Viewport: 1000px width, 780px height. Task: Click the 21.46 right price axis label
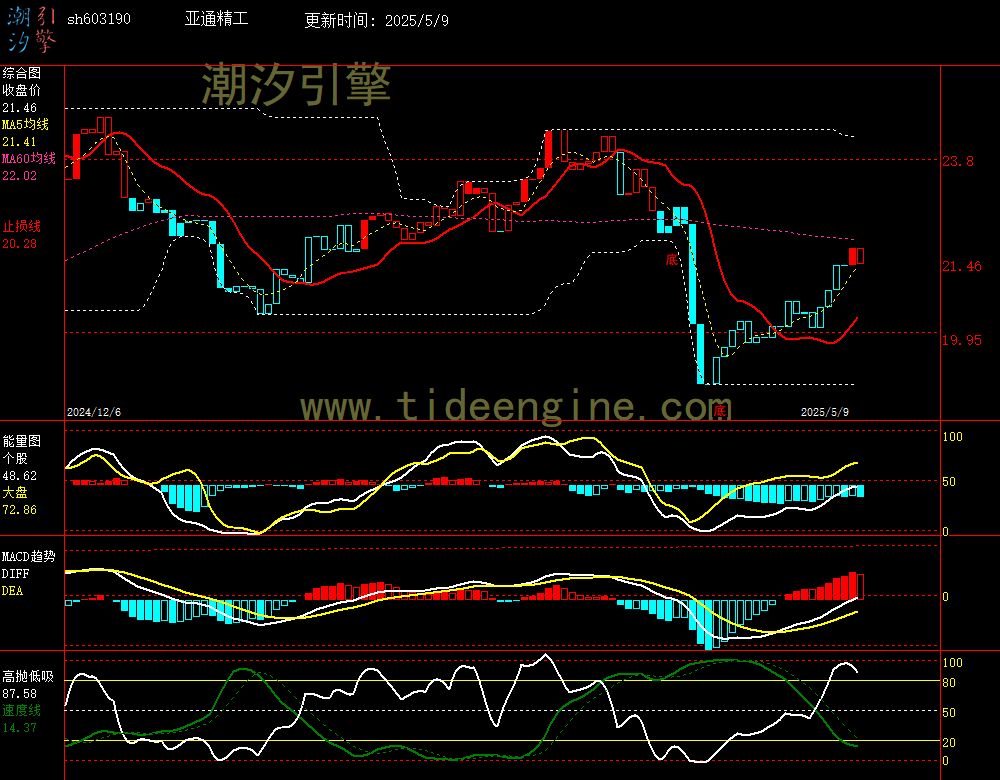[962, 267]
